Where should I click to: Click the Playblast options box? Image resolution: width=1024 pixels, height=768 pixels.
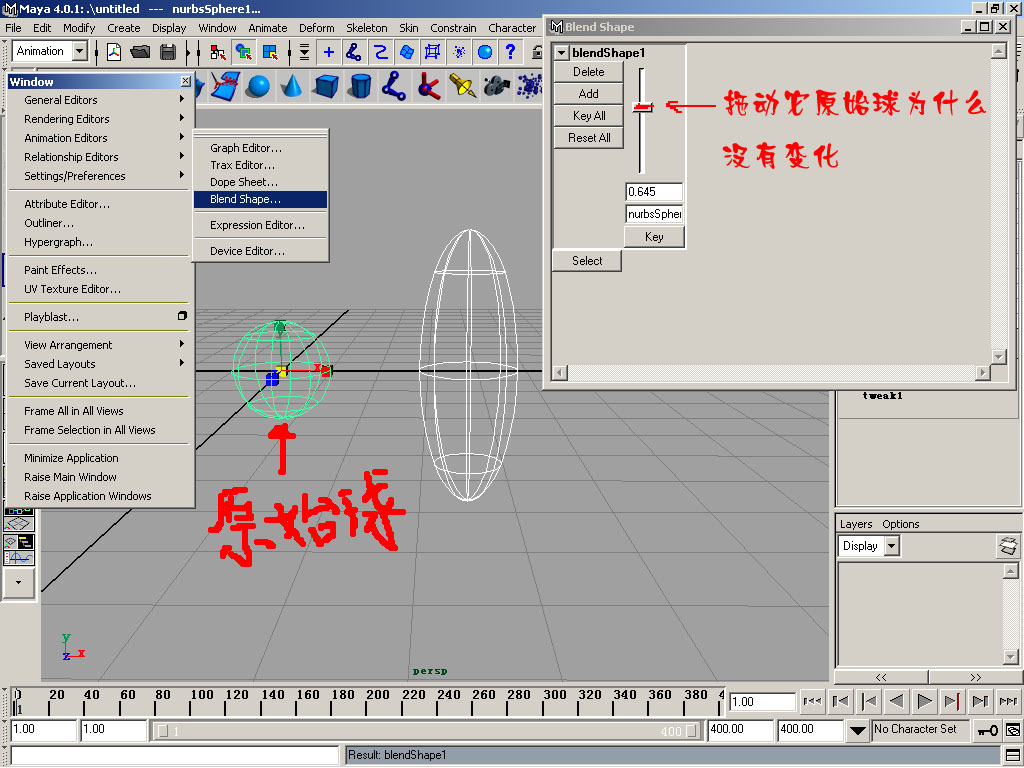tap(182, 316)
